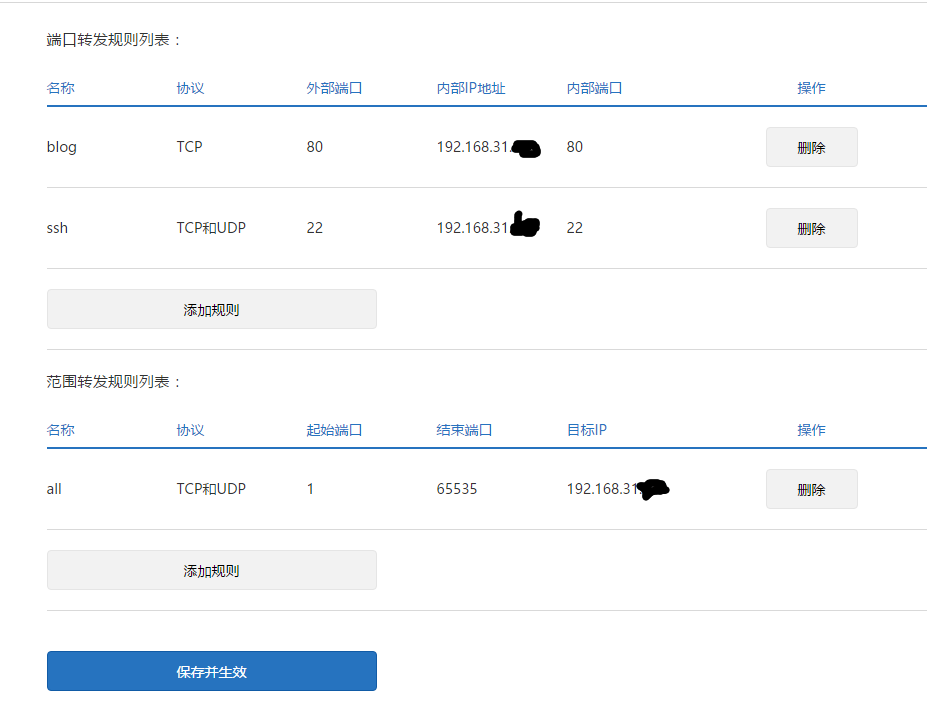948x720 pixels.
Task: Select the ssh rule name
Action: [x=57, y=228]
